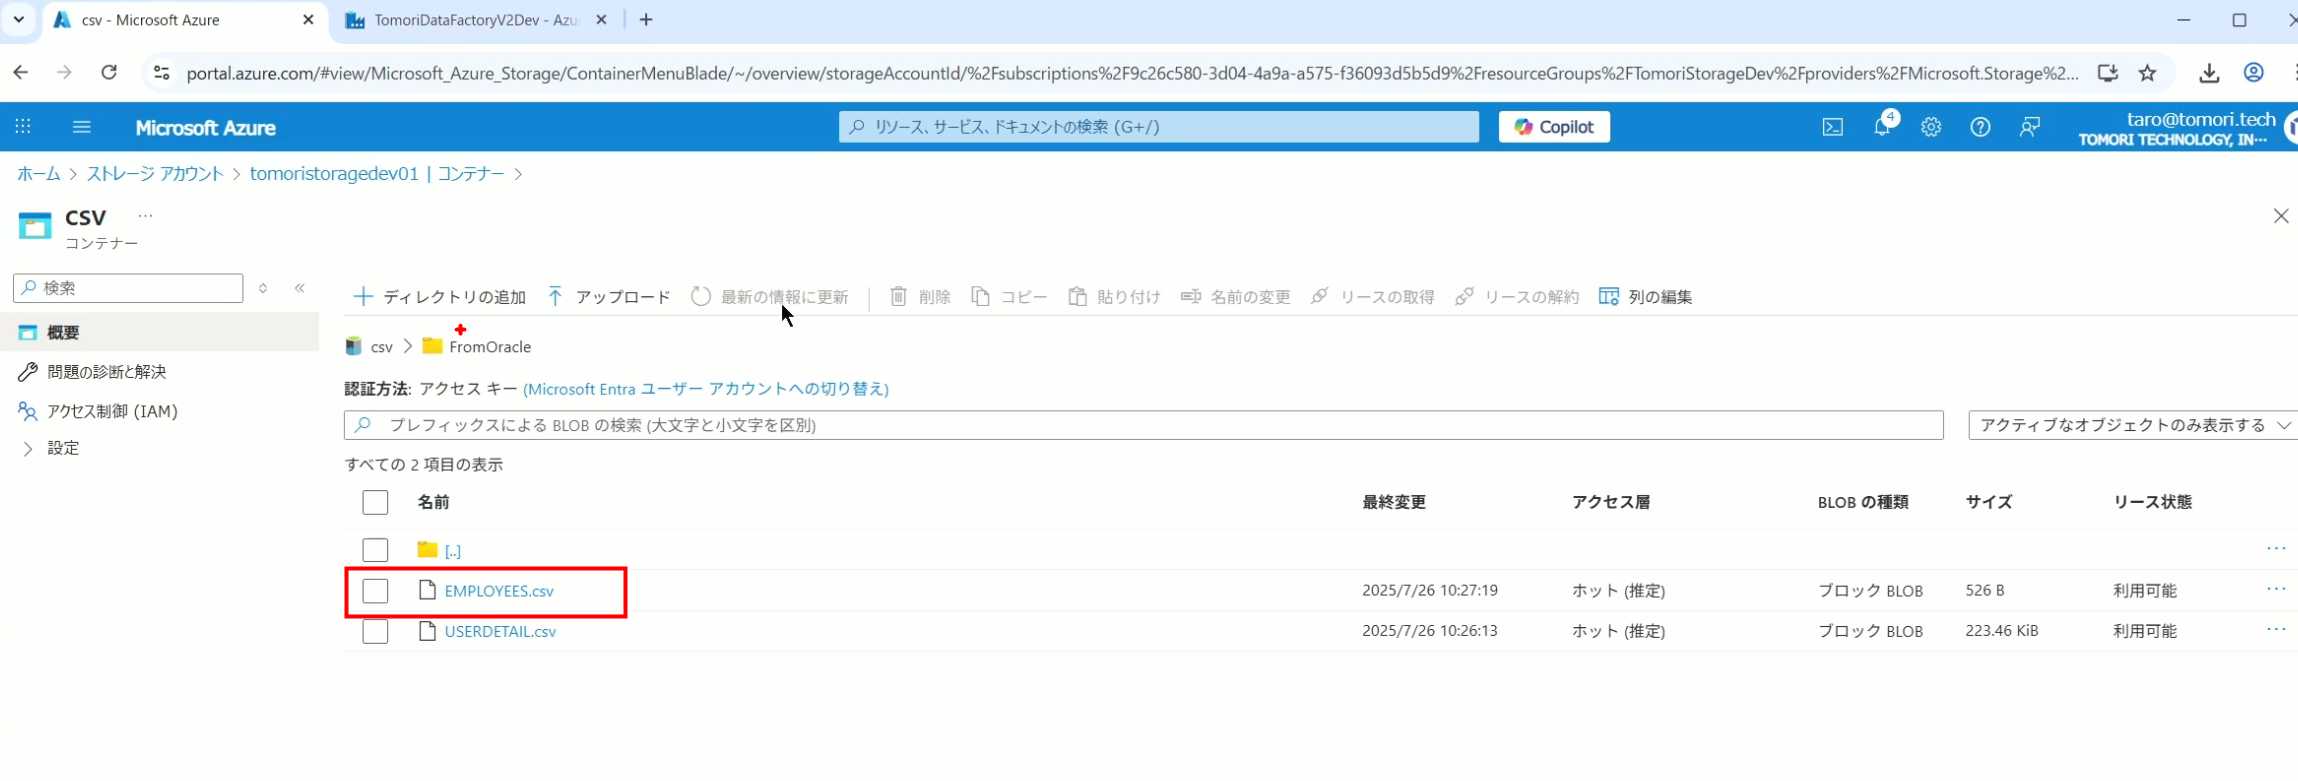
Task: Open the active objects filter dropdown
Action: tap(2132, 425)
